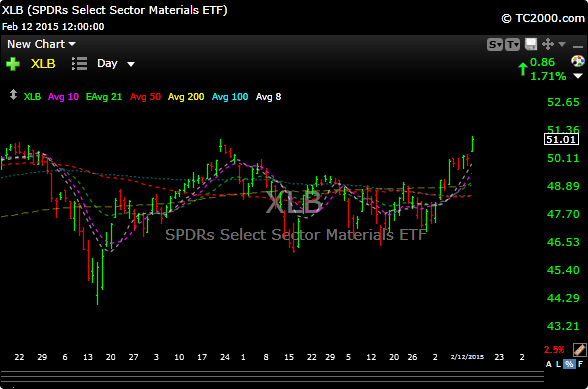Image resolution: width=588 pixels, height=389 pixels.
Task: Click the 47.70 price axis label
Action: (x=563, y=214)
